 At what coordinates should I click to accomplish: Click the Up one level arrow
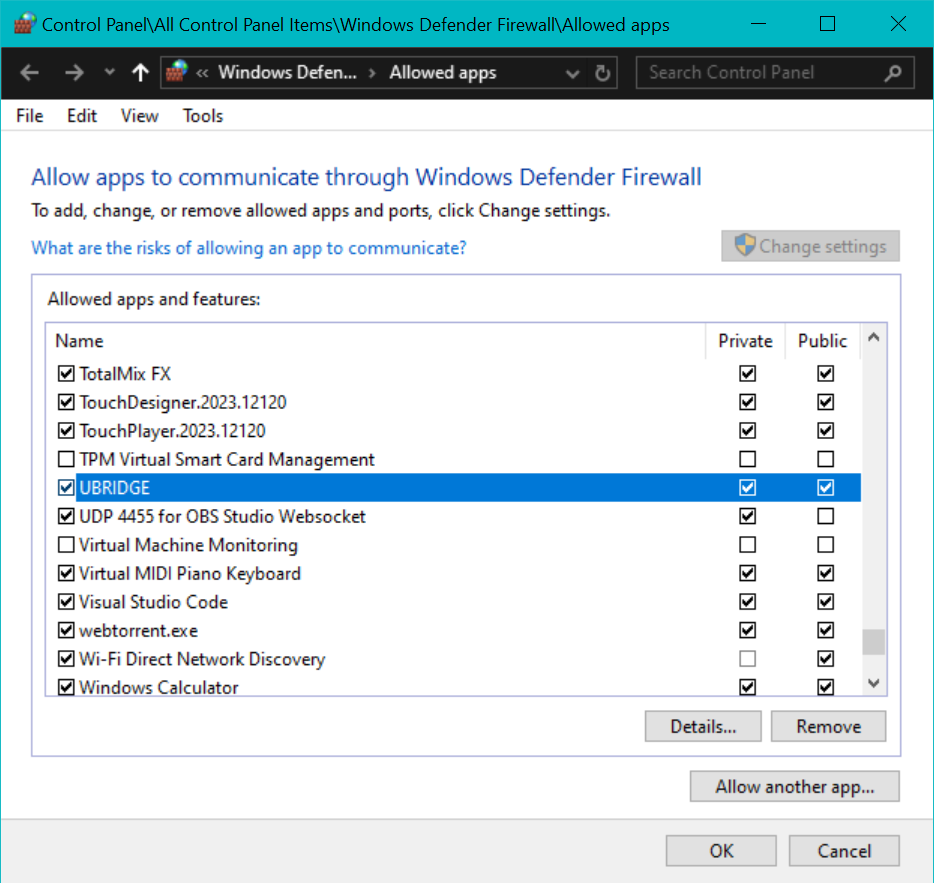(x=140, y=73)
